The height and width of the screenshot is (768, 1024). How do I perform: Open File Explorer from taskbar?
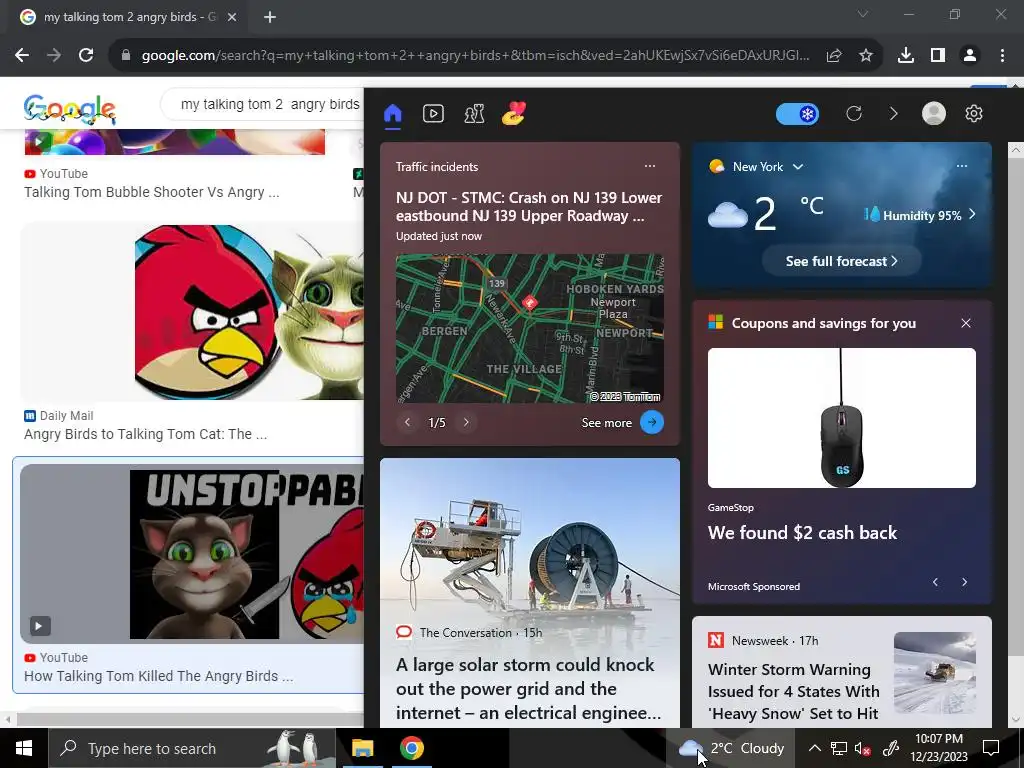[x=362, y=748]
